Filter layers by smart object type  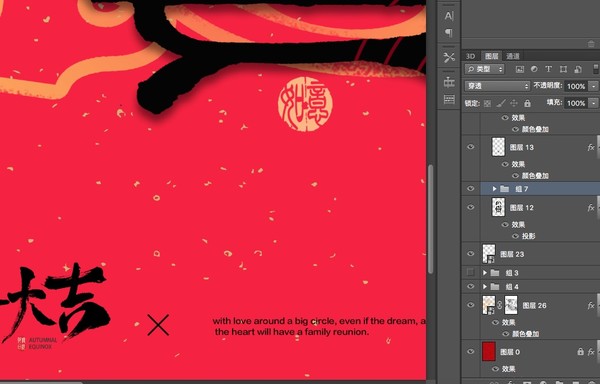pyautogui.click(x=578, y=69)
